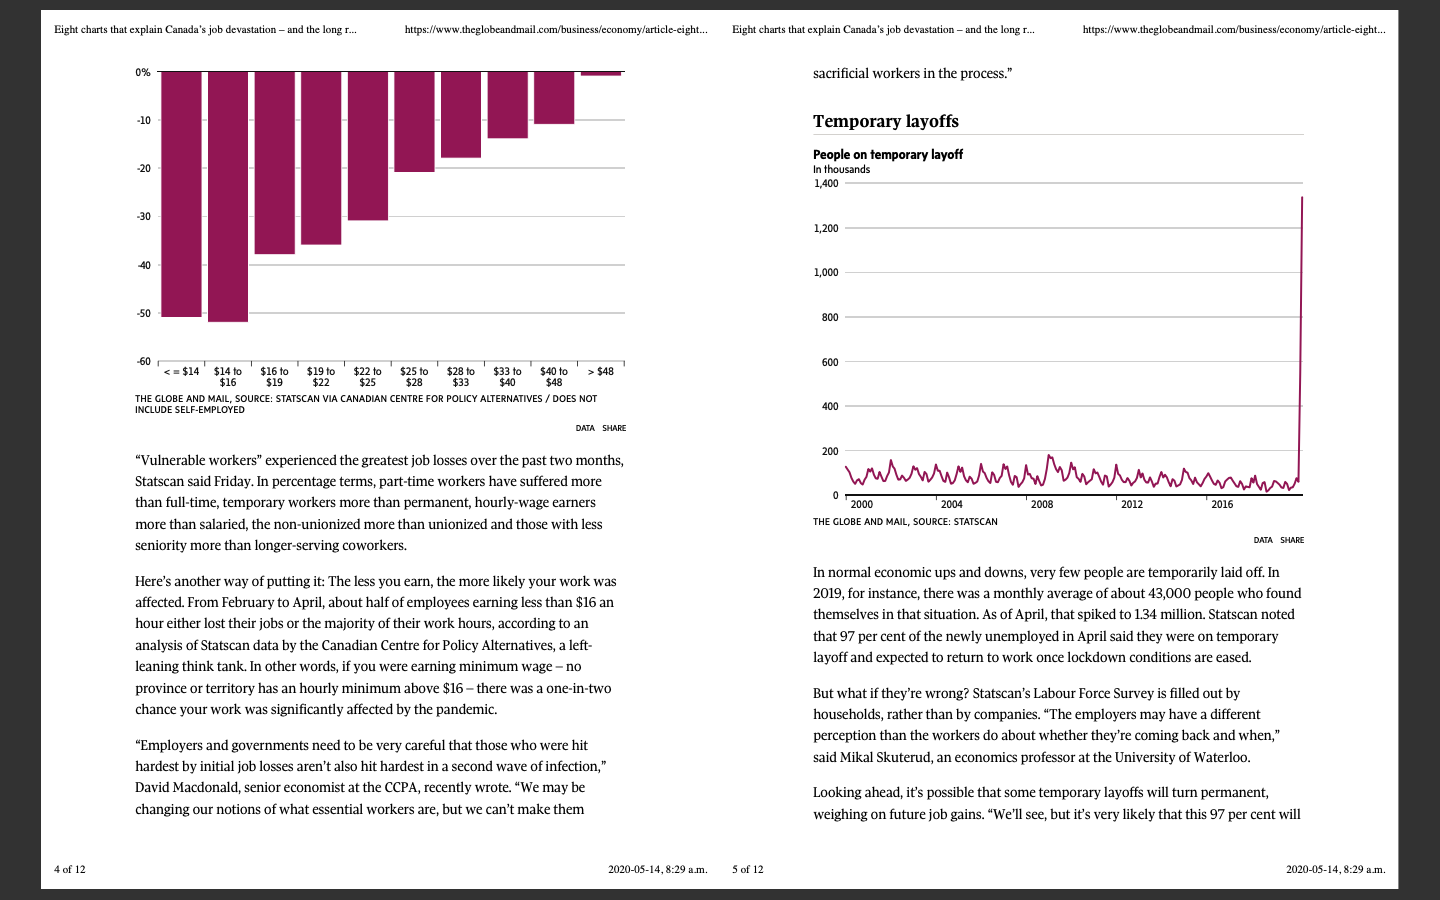Viewport: 1440px width, 900px height.
Task: Click the '4 of 12' page footer
Action: click(x=70, y=869)
